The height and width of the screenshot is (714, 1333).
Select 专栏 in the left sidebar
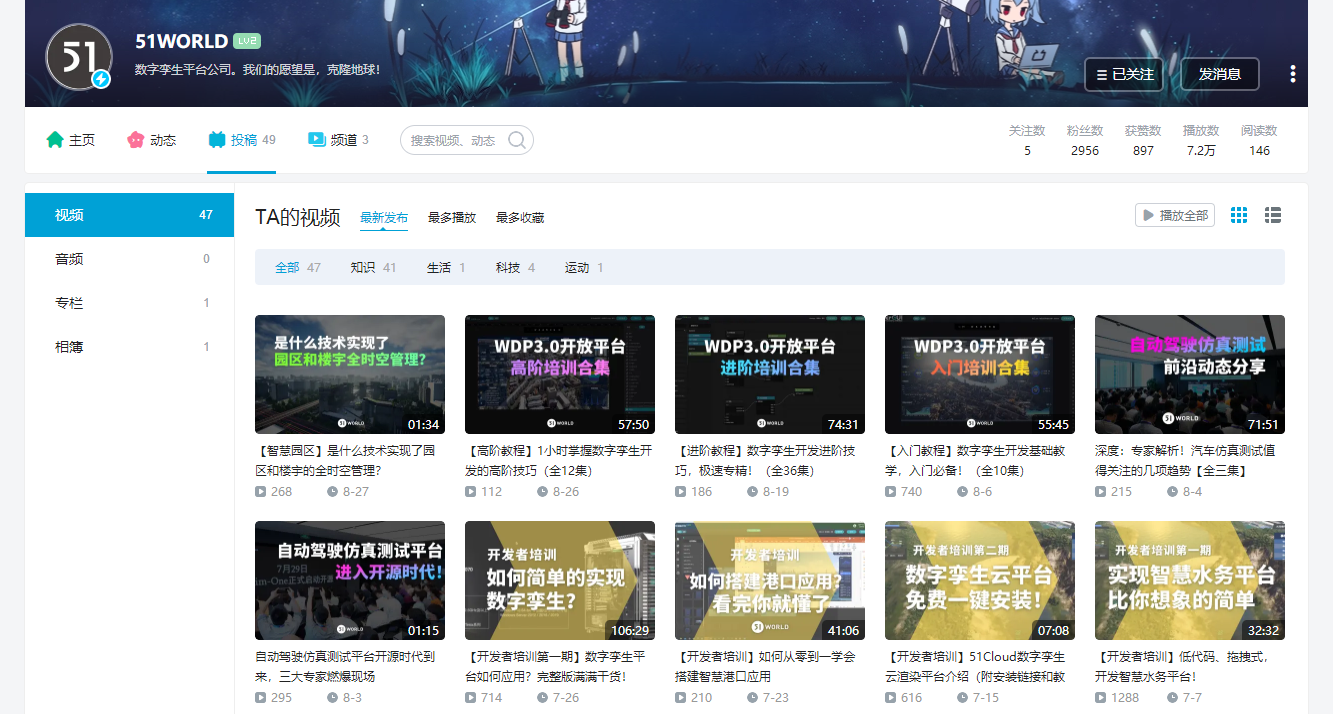click(129, 303)
